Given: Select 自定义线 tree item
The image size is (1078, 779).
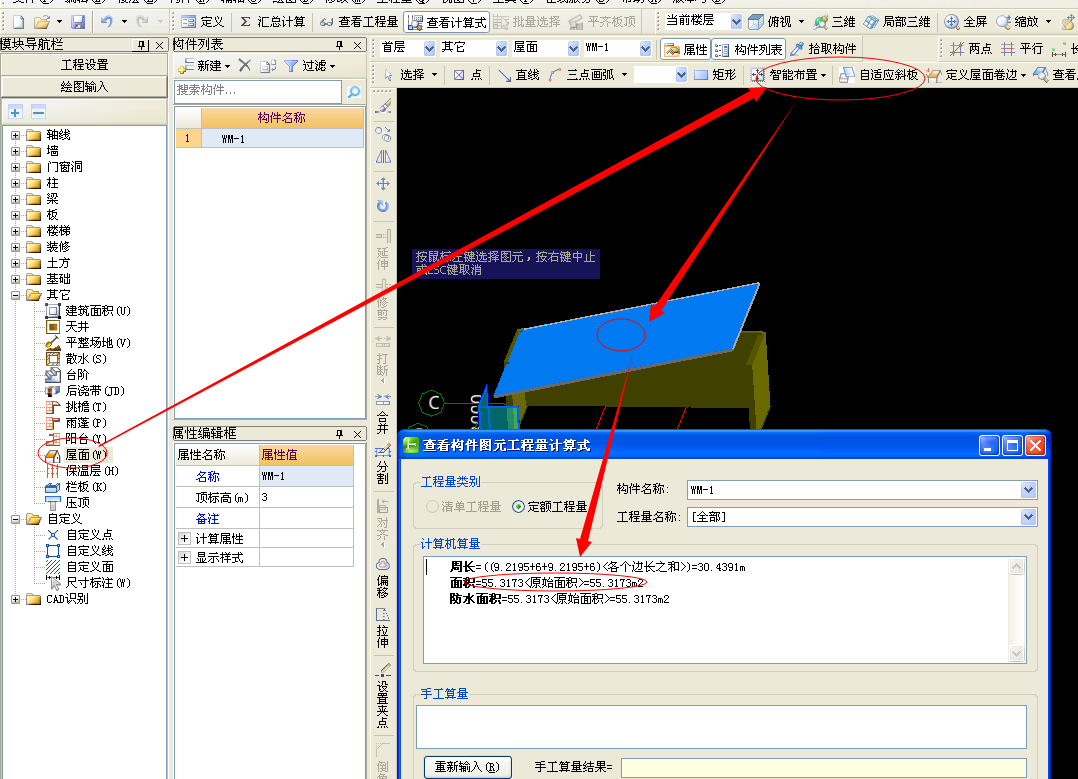Looking at the screenshot, I should 80,551.
